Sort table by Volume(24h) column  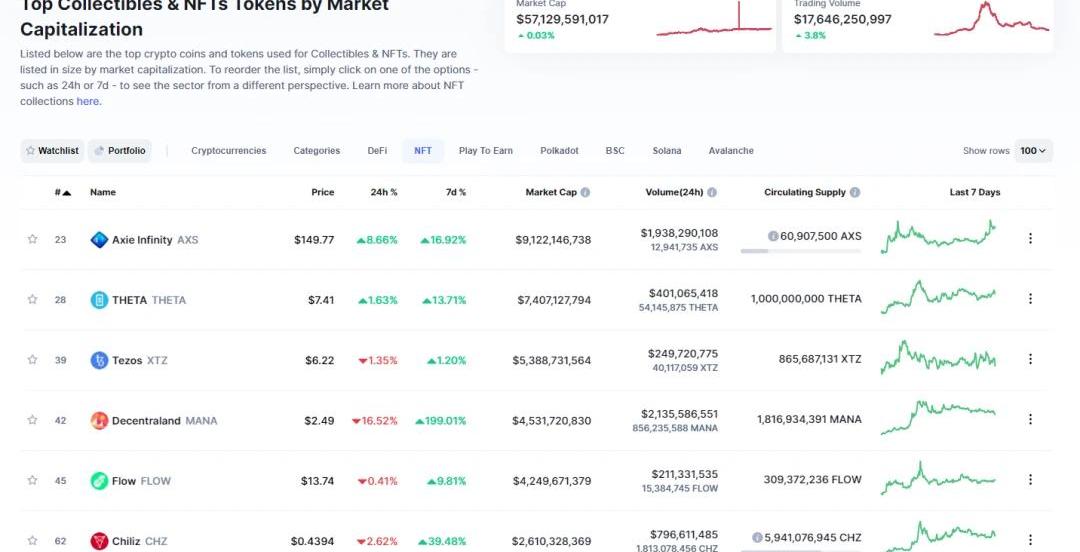tap(674, 192)
